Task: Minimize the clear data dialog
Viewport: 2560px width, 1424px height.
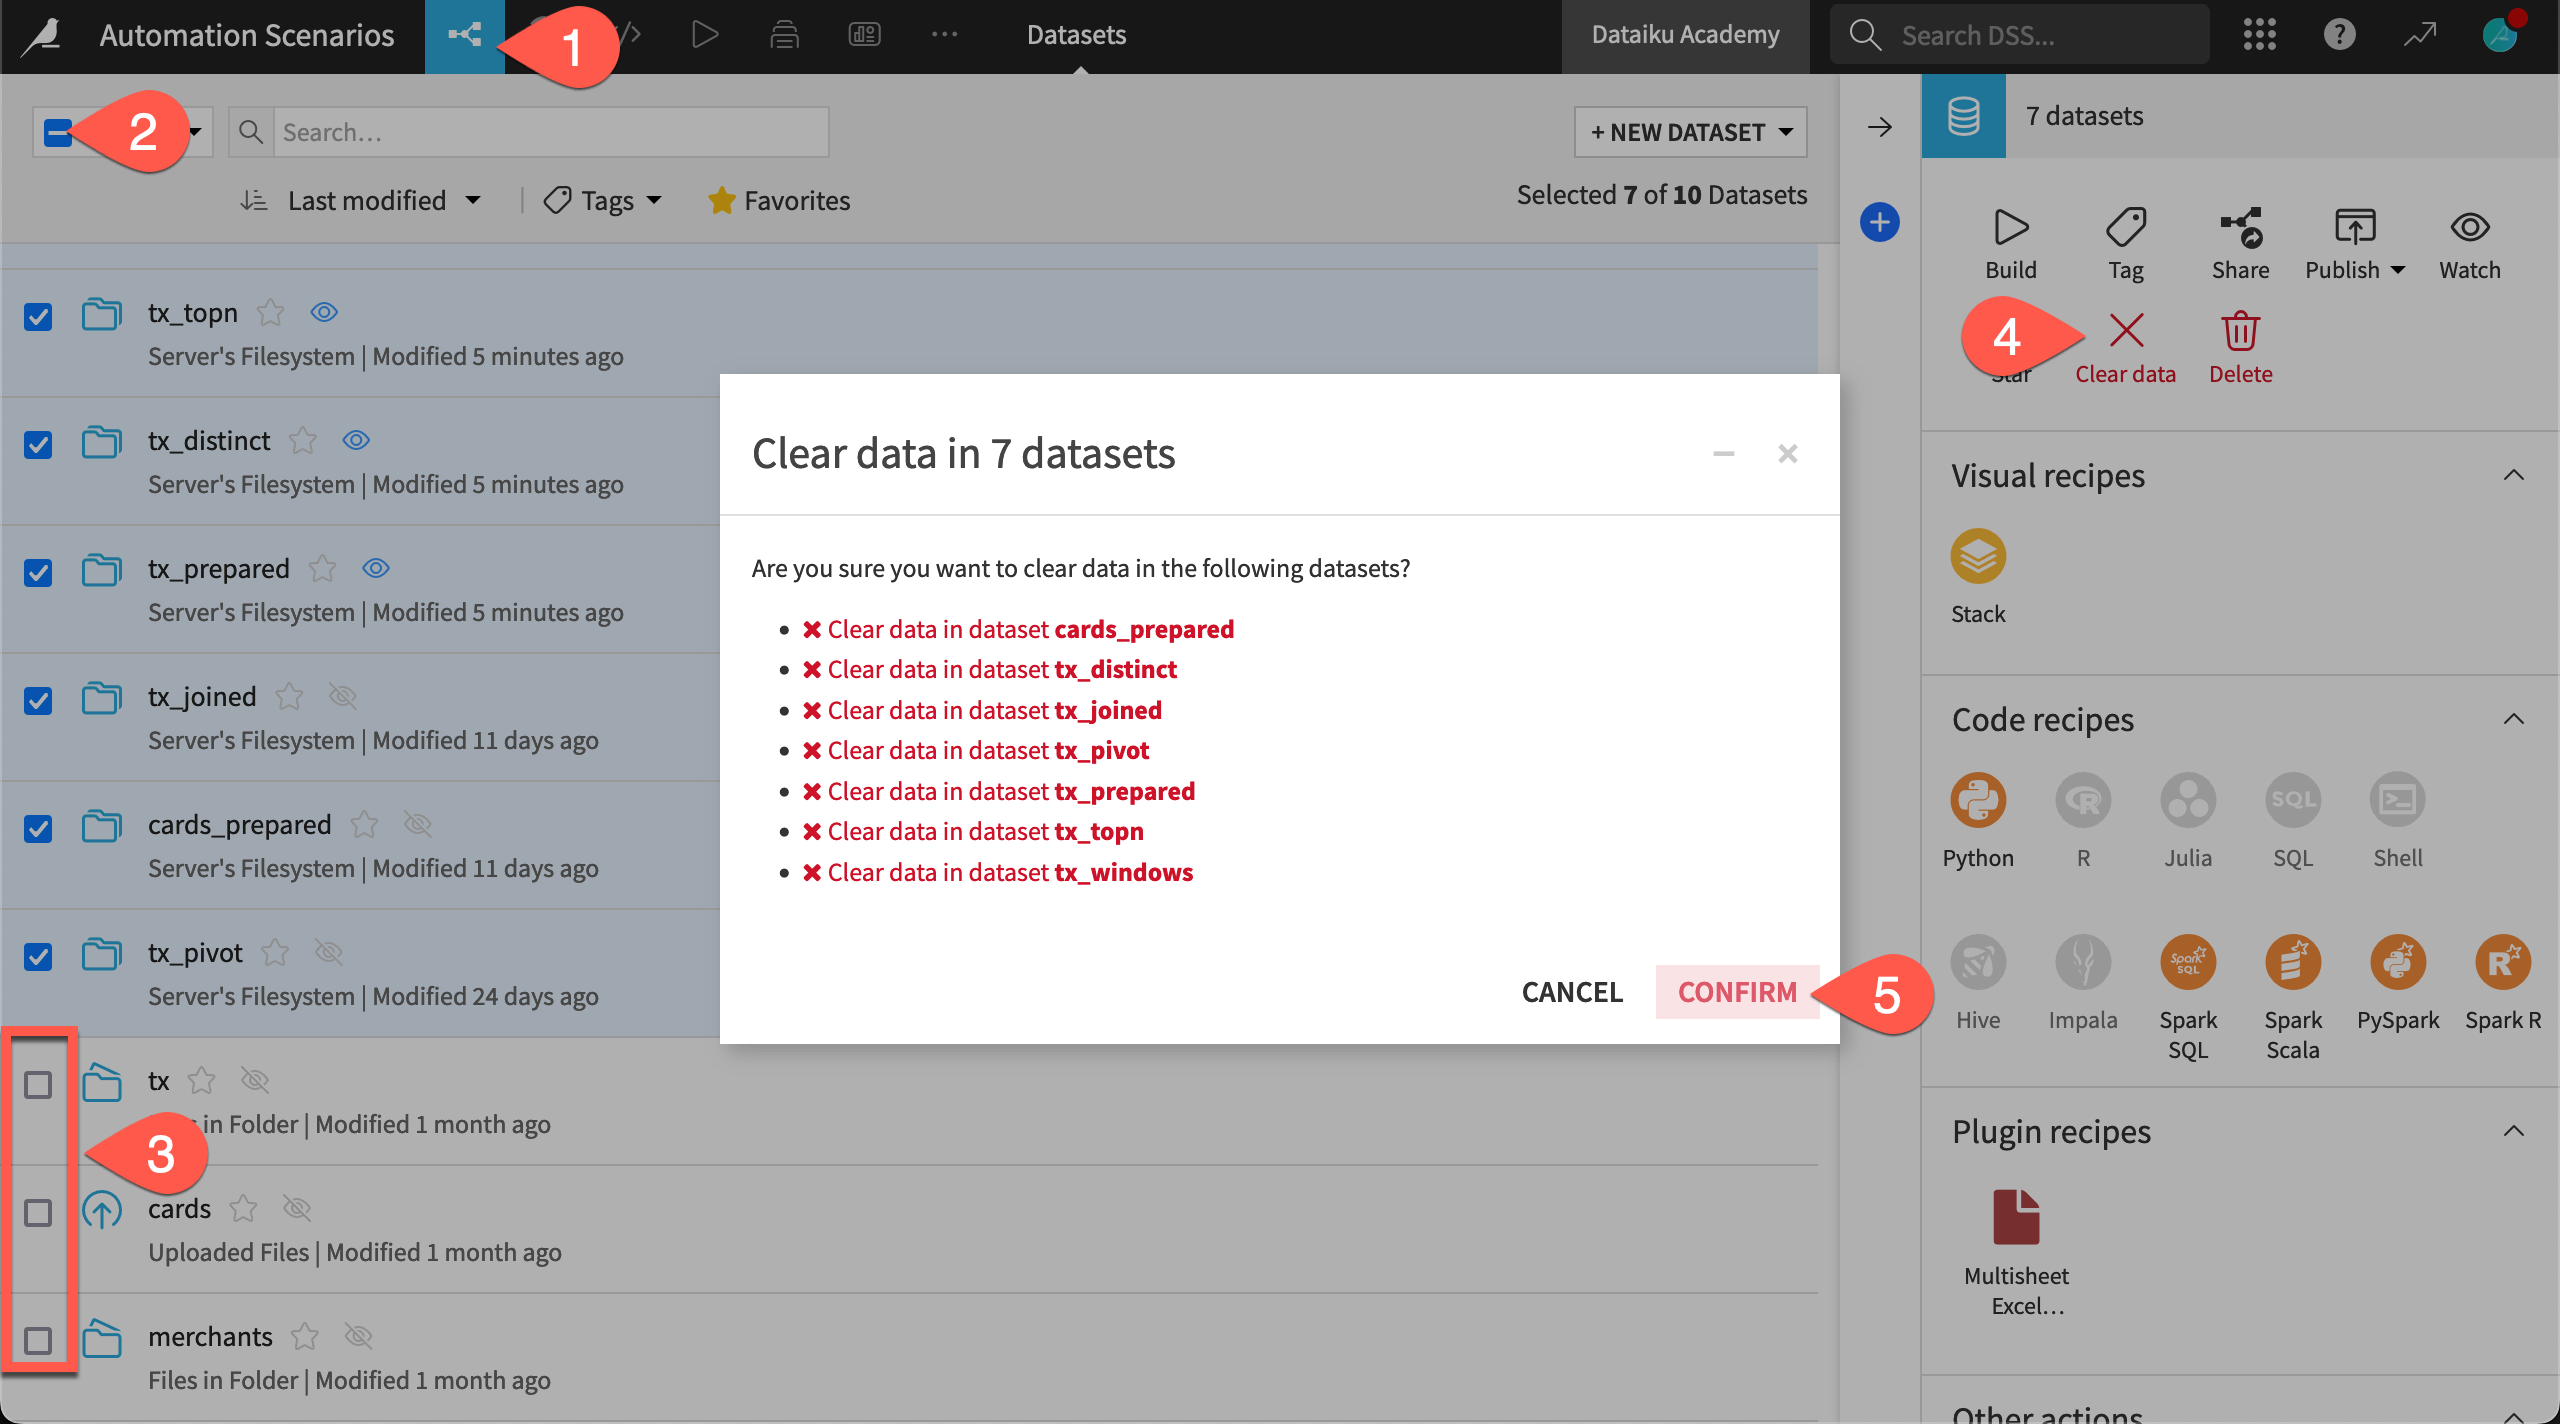Action: (x=1723, y=454)
